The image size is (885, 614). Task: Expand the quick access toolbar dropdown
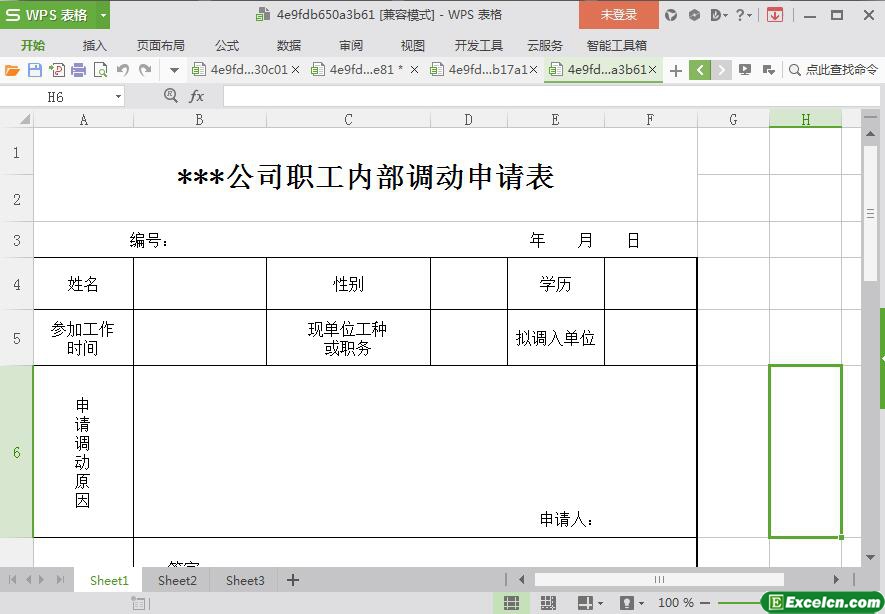(x=174, y=71)
